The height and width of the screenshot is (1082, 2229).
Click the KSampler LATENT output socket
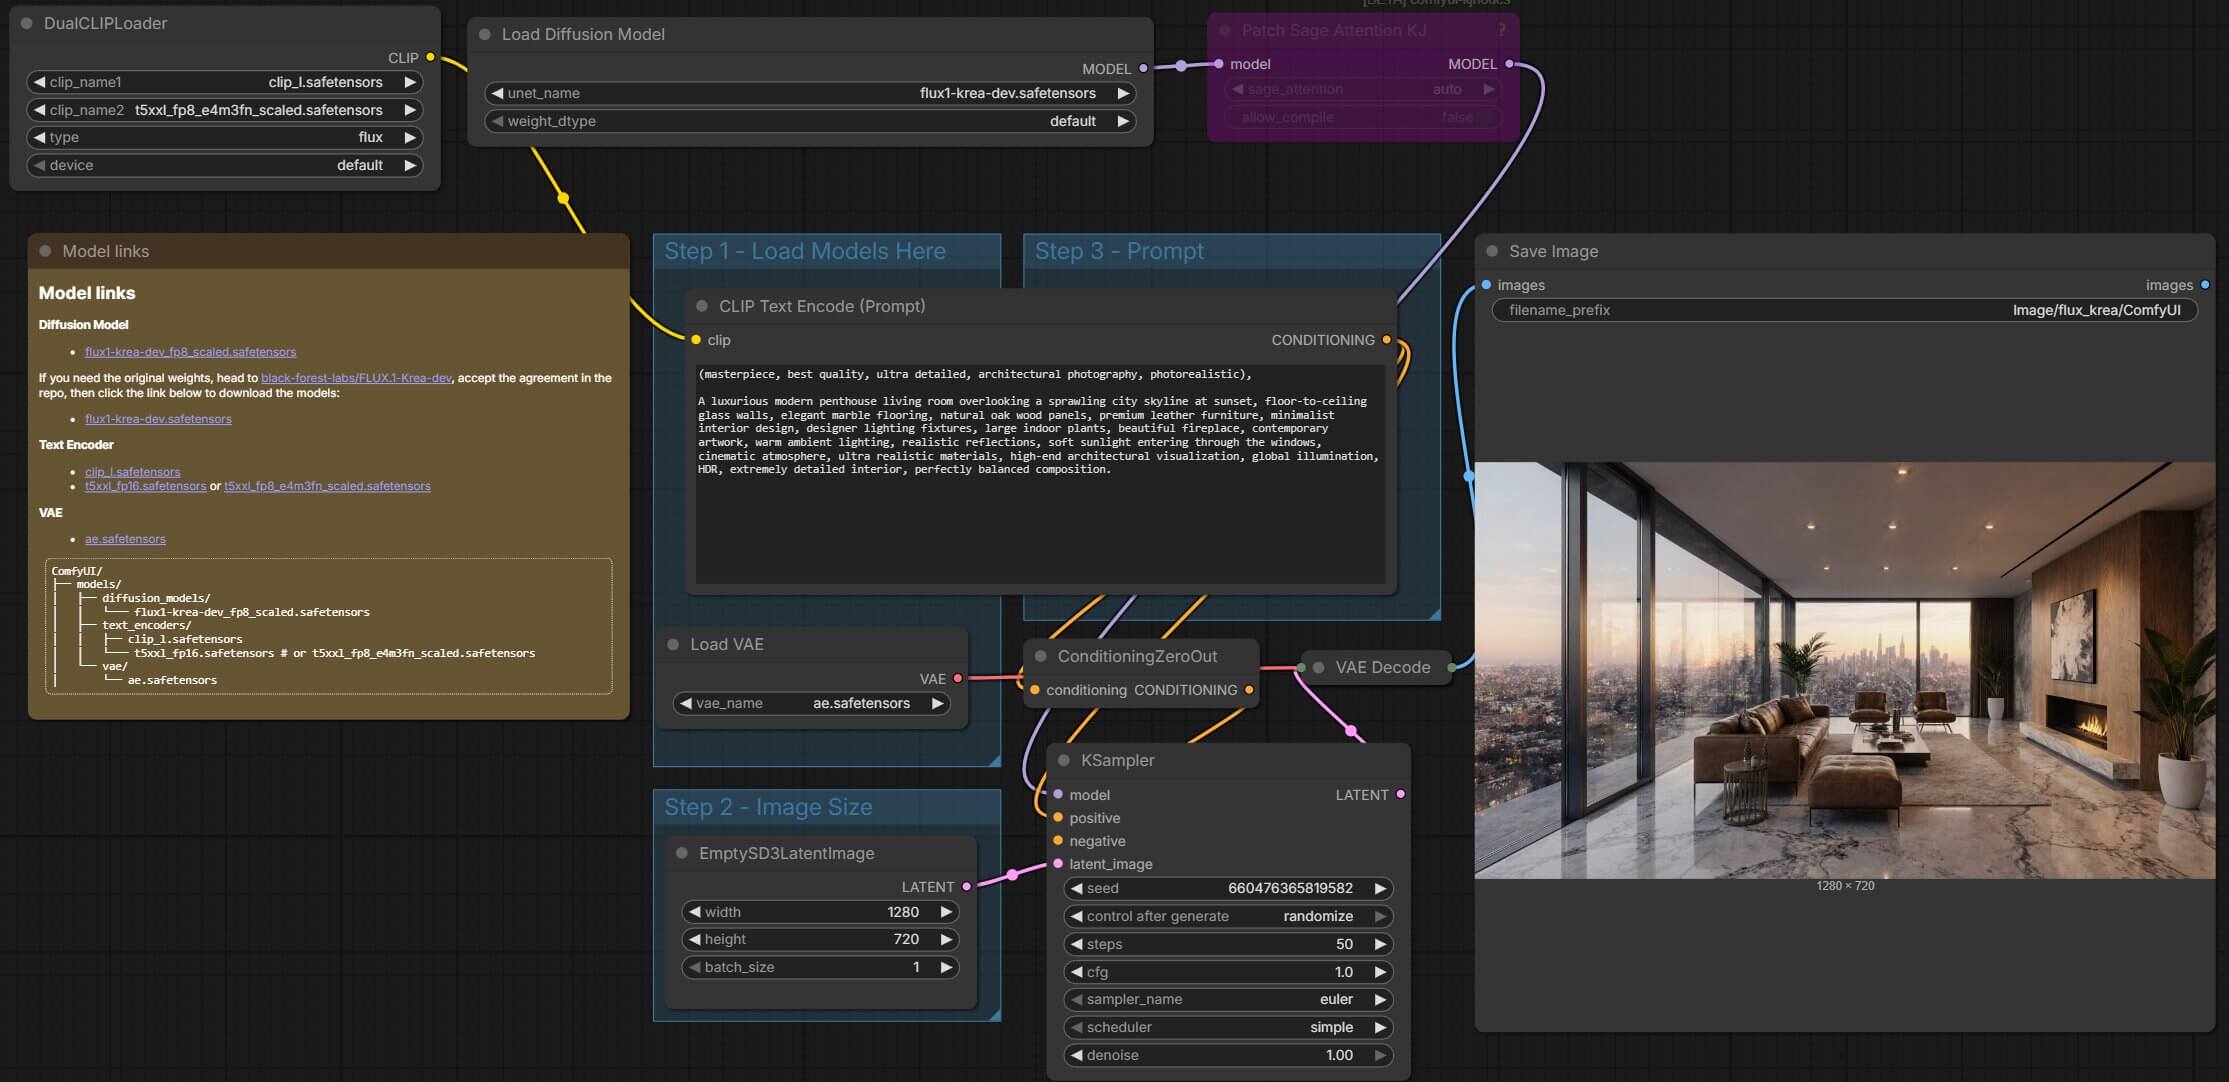tap(1400, 794)
